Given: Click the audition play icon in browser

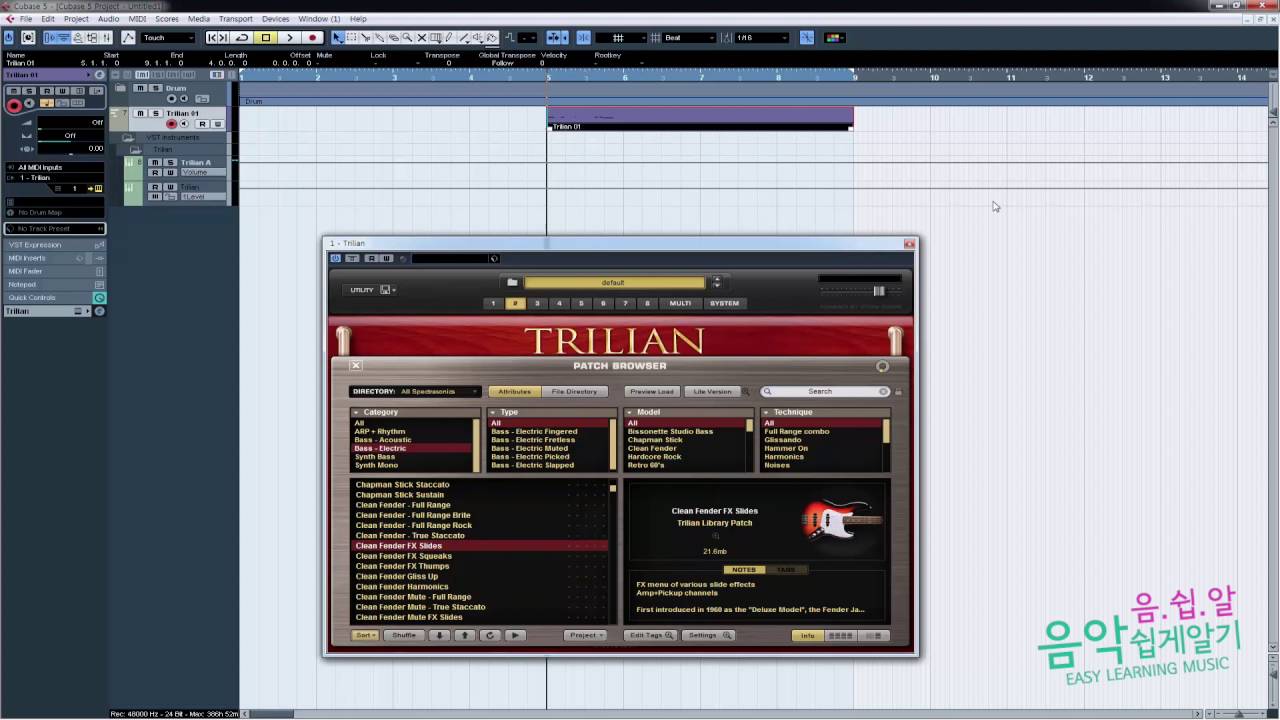Looking at the screenshot, I should [515, 636].
